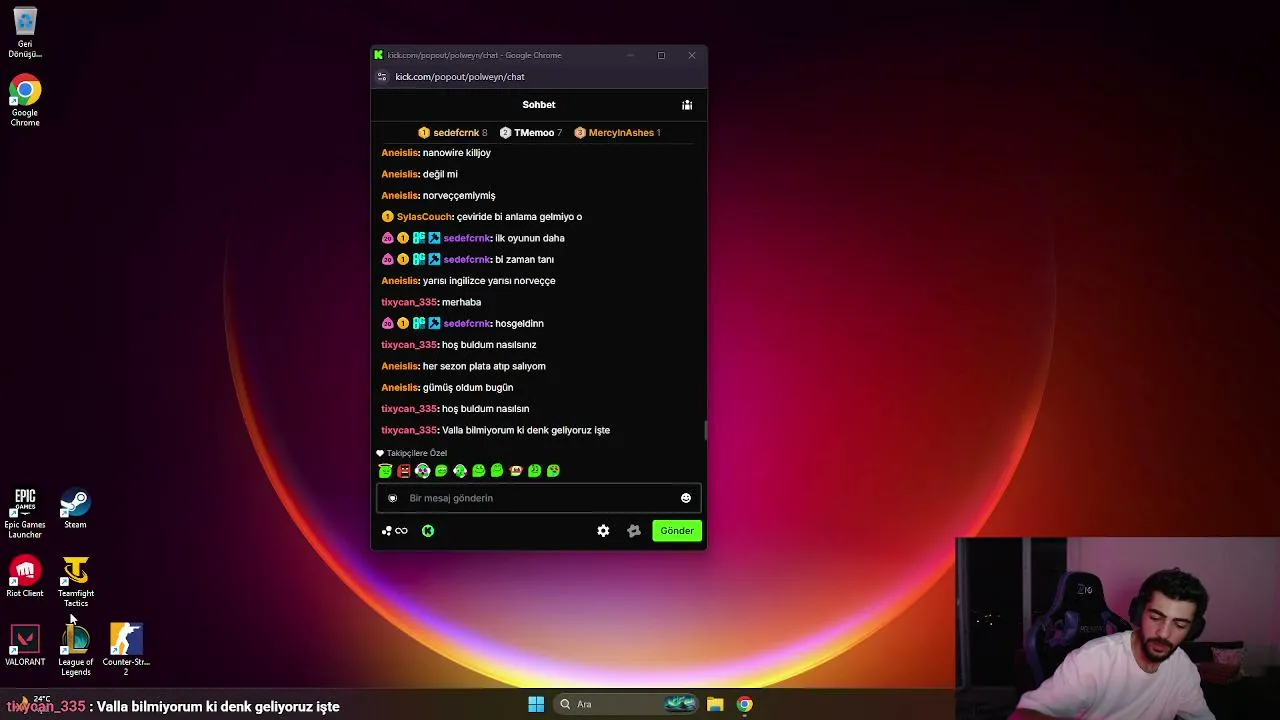Click message "hoş buldum nasılsınız"
Viewport: 1280px width, 720px height.
pos(489,345)
